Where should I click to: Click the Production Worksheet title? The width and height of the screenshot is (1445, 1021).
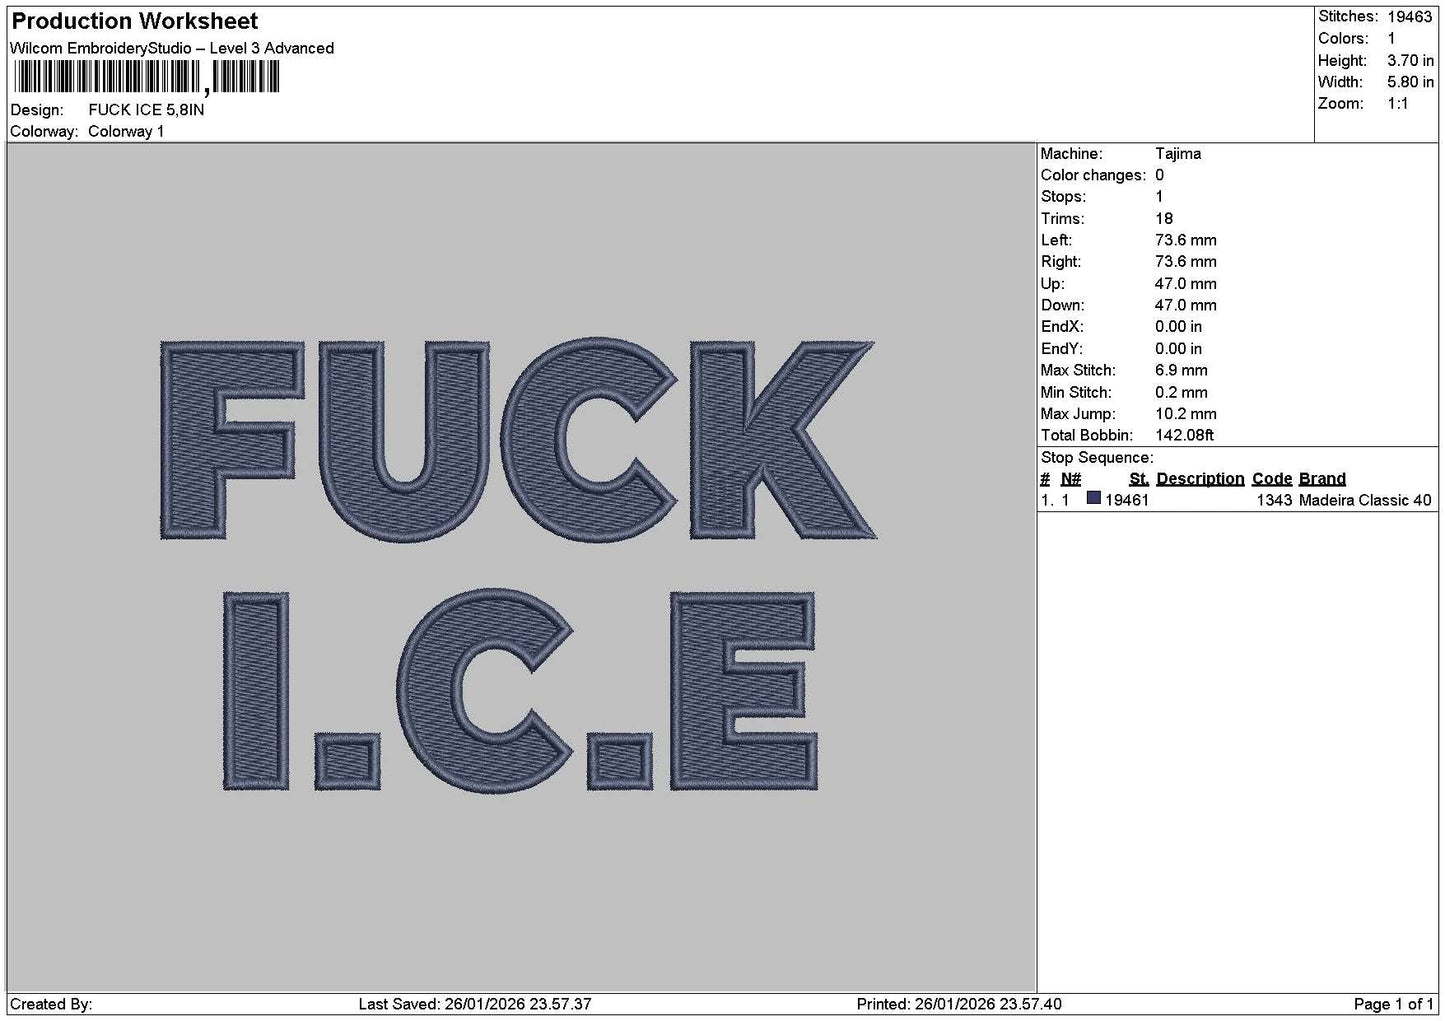(135, 21)
